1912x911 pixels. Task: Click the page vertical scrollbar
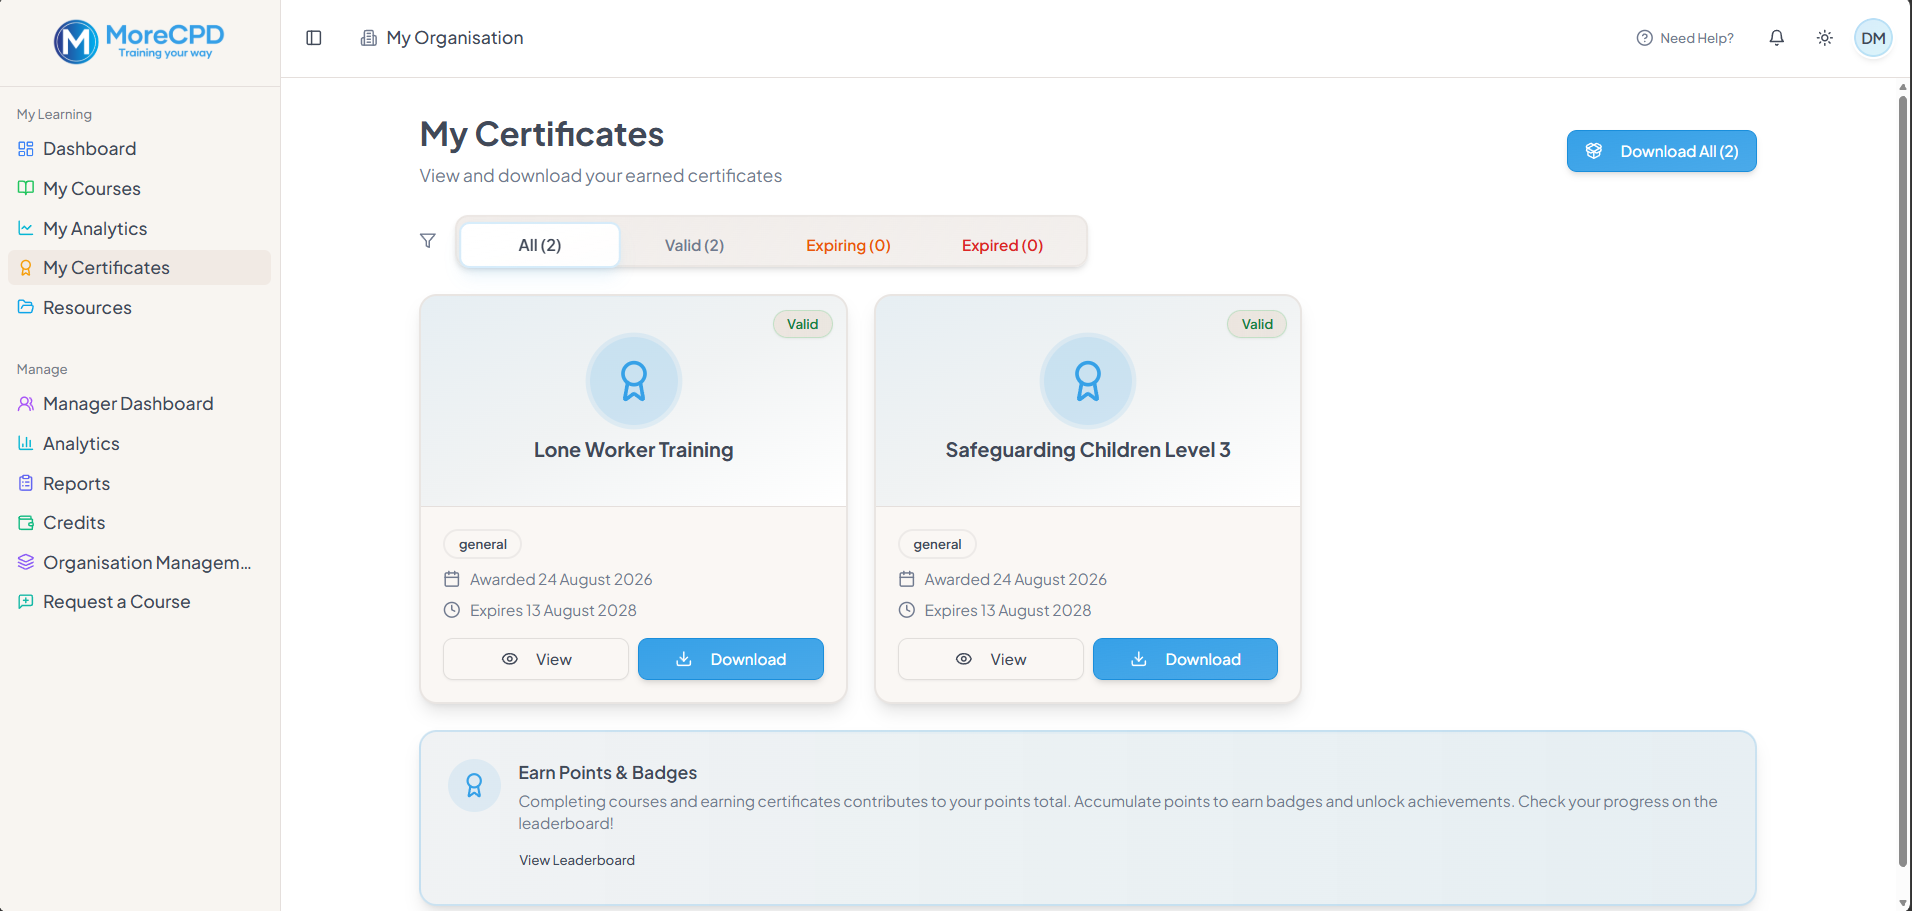point(1903,480)
